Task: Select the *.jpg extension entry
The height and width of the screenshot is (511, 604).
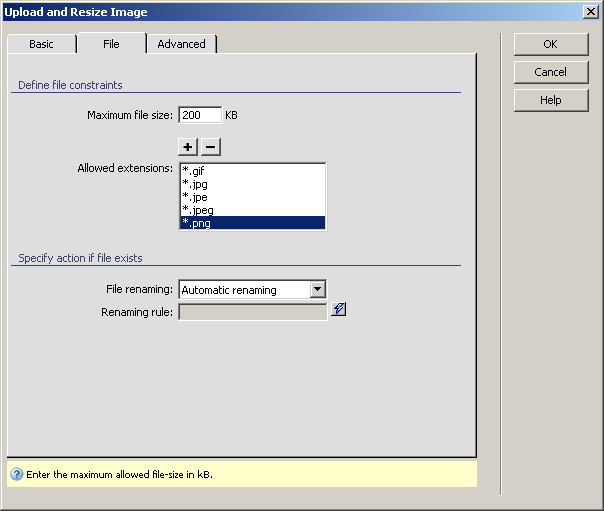Action: [252, 184]
